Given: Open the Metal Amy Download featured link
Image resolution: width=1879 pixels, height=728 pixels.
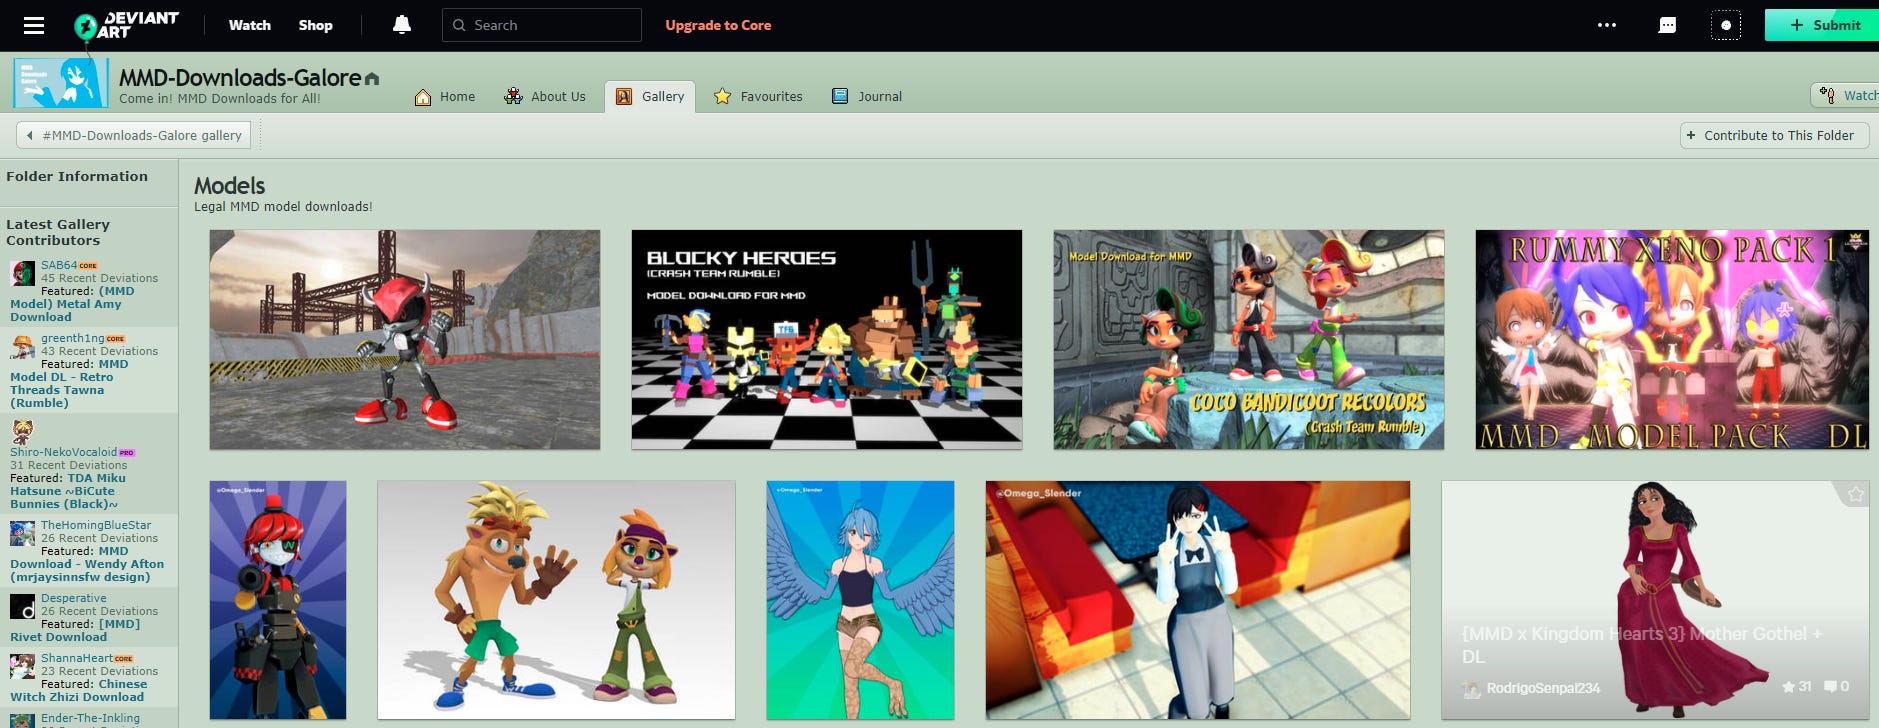Looking at the screenshot, I should click(70, 304).
